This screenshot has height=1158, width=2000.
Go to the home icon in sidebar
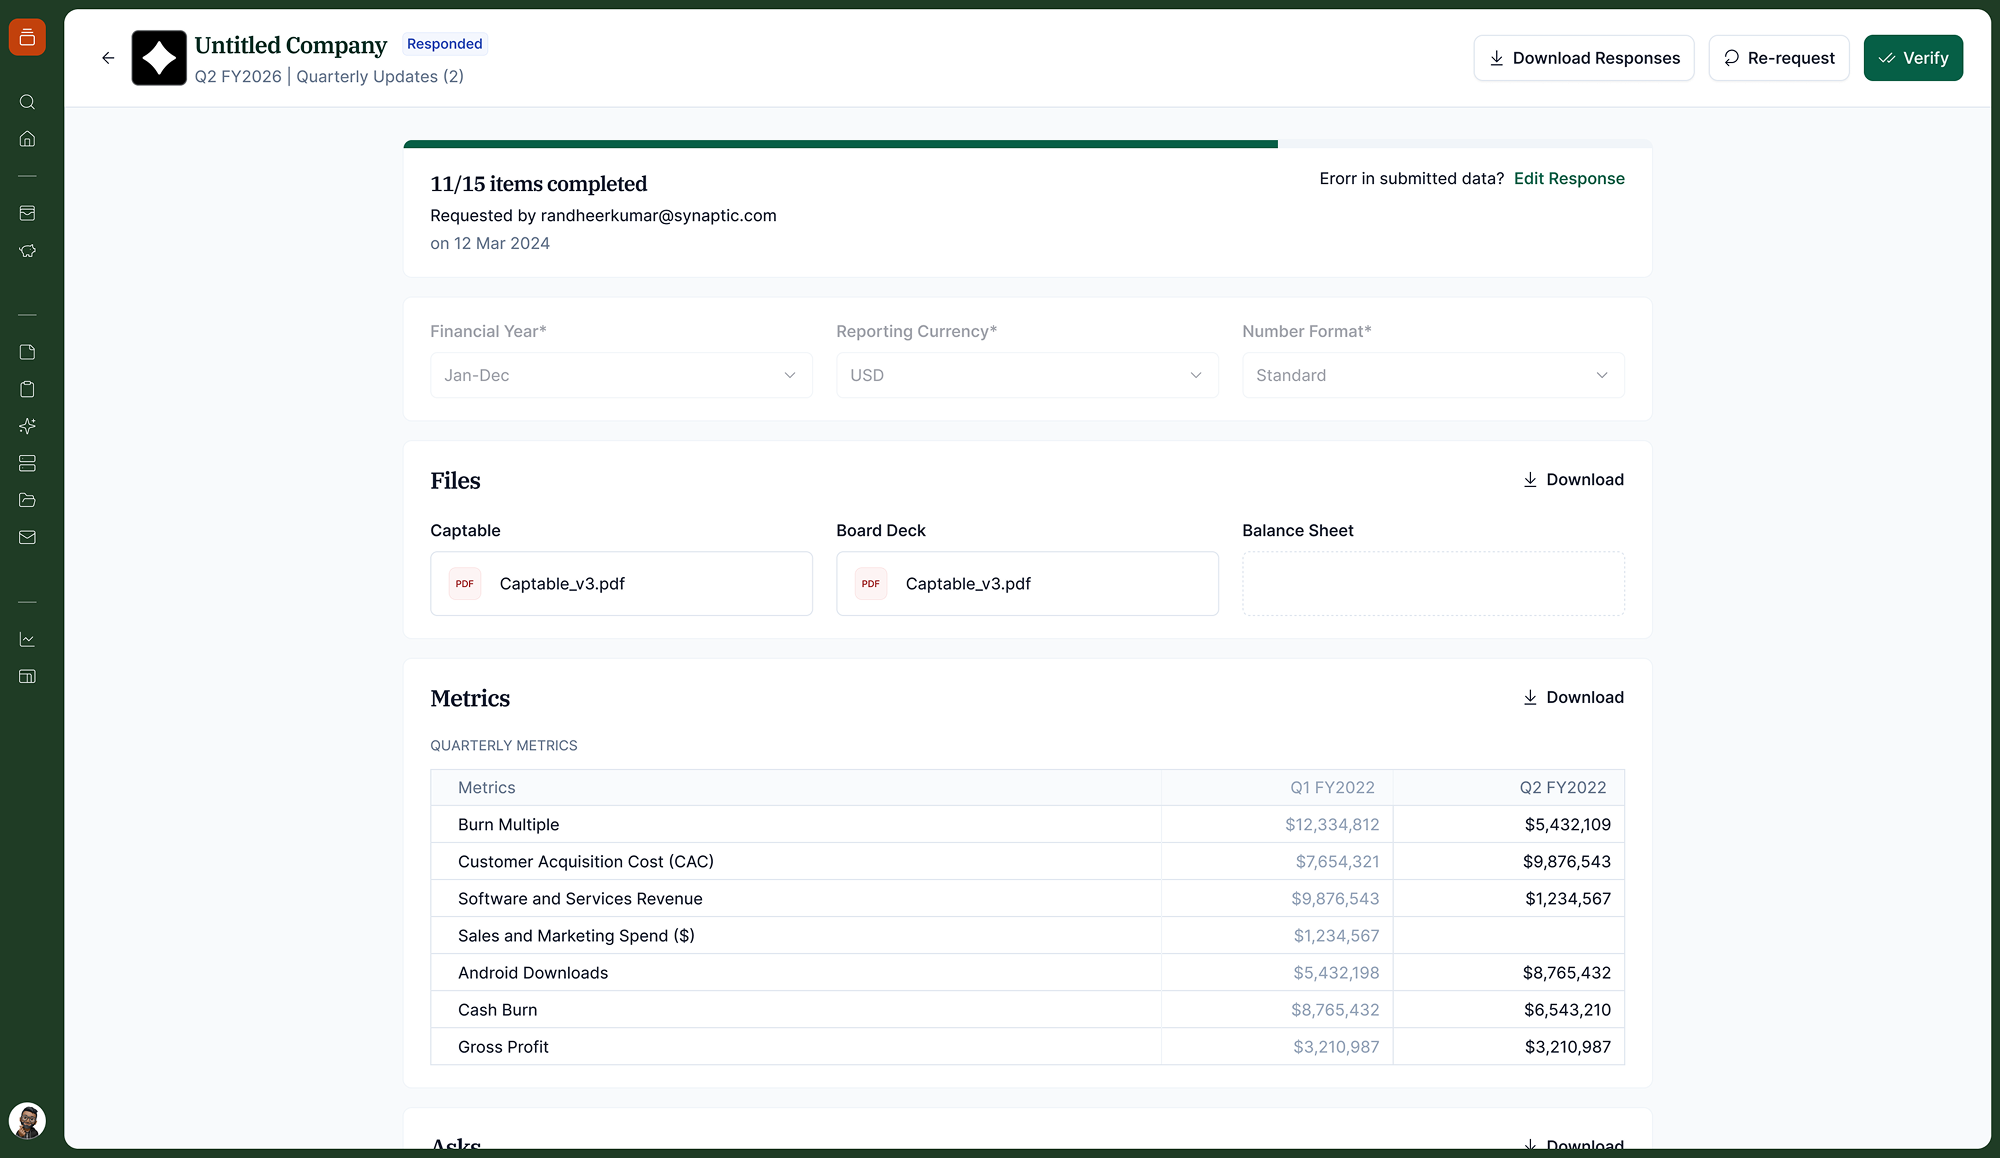(x=27, y=139)
